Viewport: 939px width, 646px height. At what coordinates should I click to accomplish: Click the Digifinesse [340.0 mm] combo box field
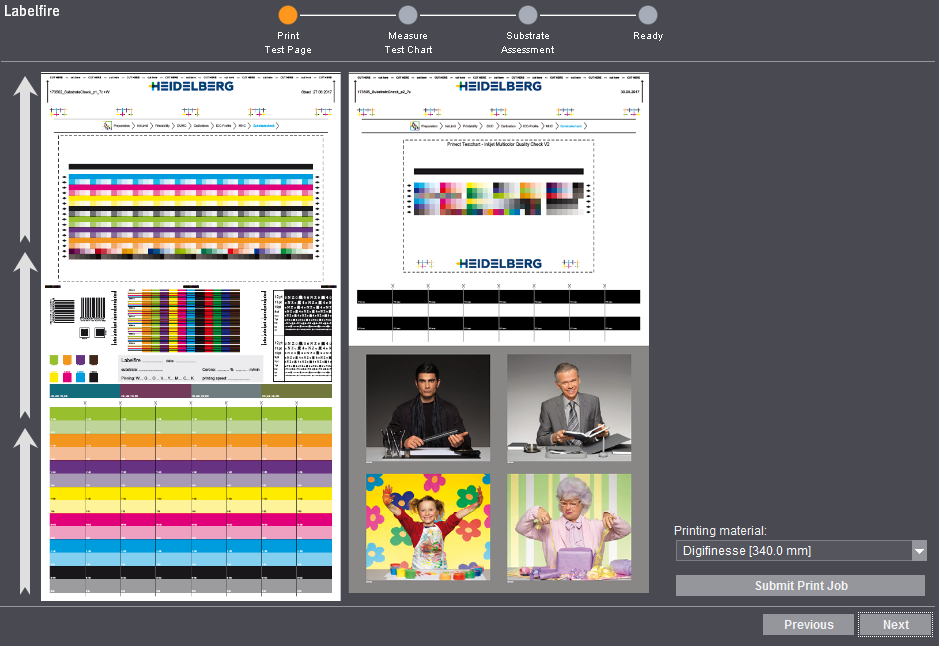792,551
